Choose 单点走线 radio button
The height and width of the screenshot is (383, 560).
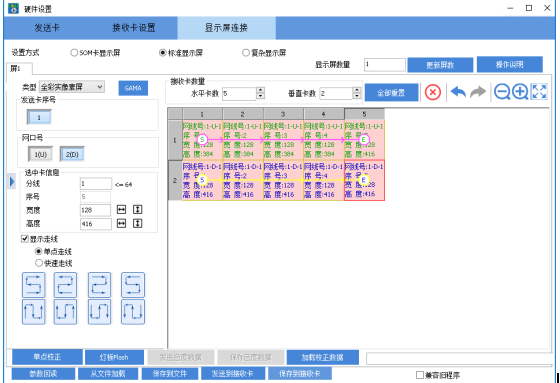pos(39,252)
